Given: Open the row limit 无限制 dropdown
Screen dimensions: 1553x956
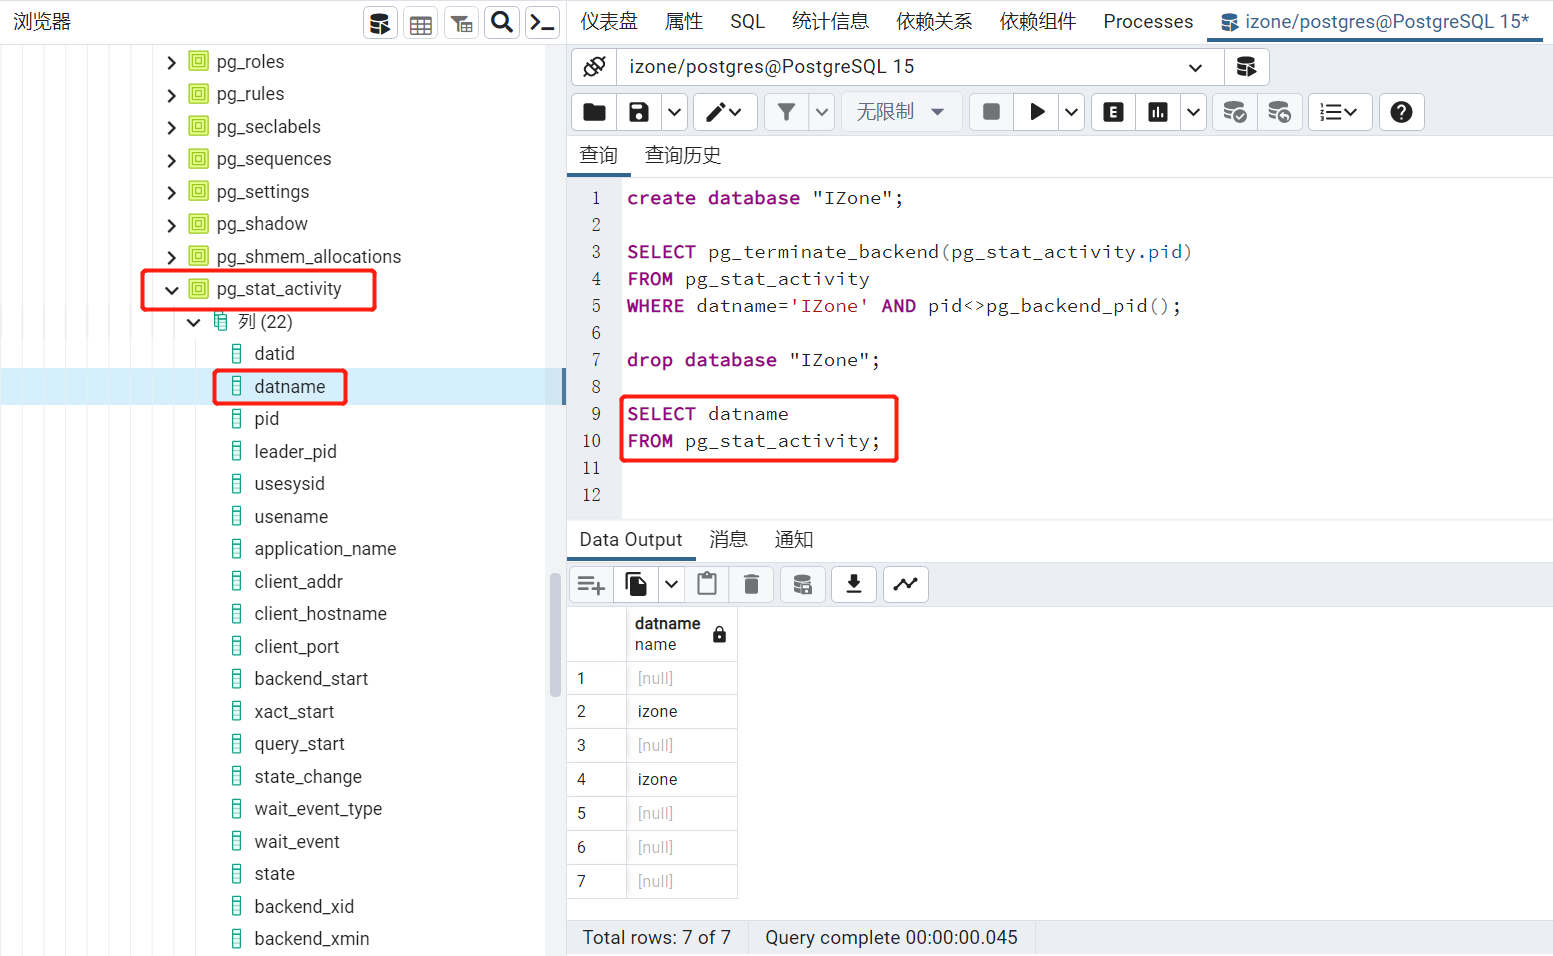Looking at the screenshot, I should [x=901, y=112].
